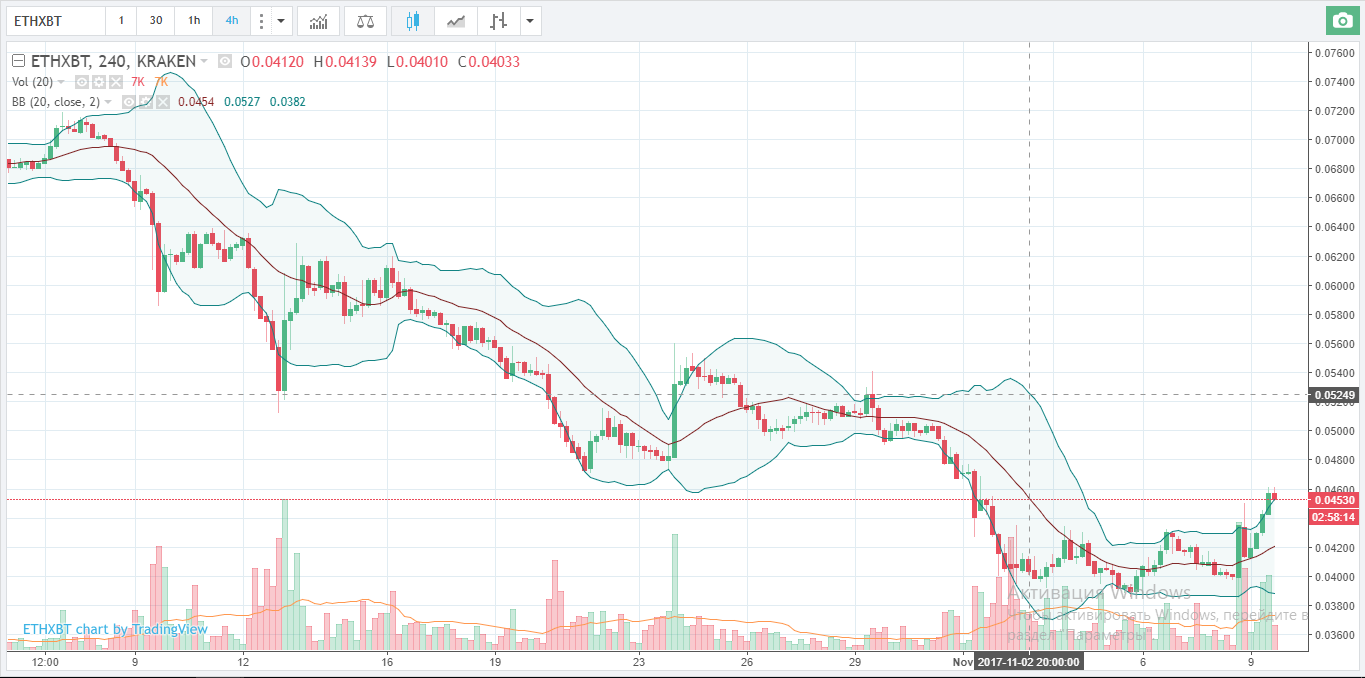Select the Candles chart style icon
This screenshot has width=1365, height=678.
pos(413,21)
